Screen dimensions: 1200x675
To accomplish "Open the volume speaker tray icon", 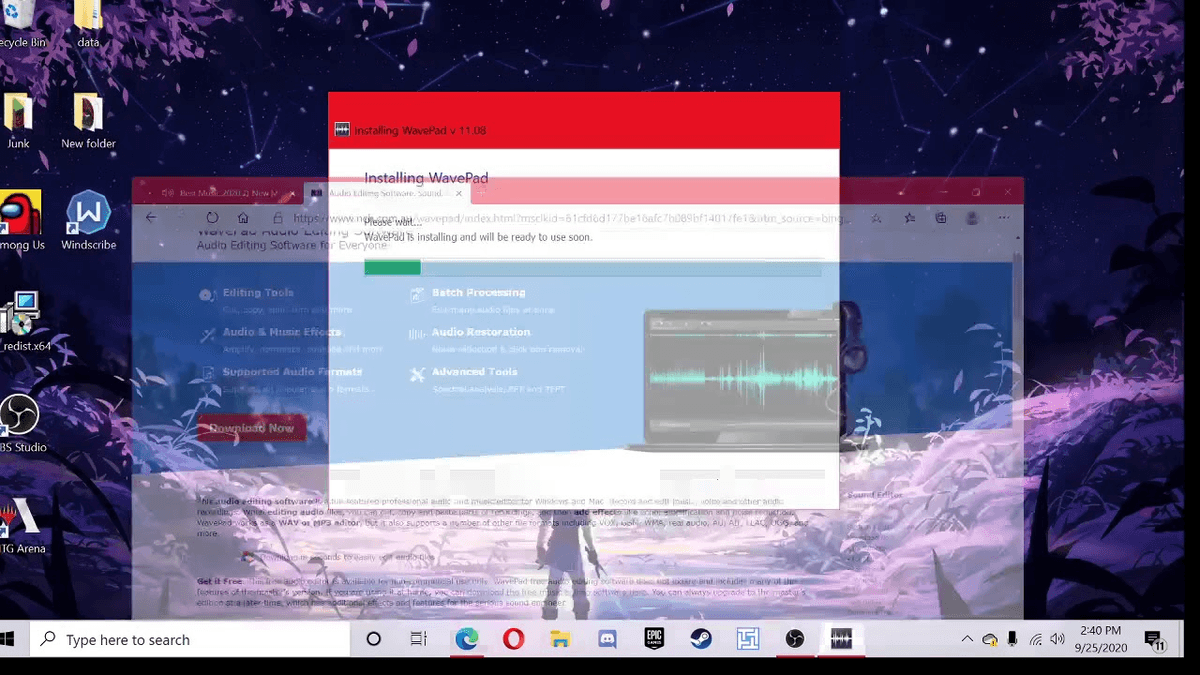I will (x=1058, y=640).
